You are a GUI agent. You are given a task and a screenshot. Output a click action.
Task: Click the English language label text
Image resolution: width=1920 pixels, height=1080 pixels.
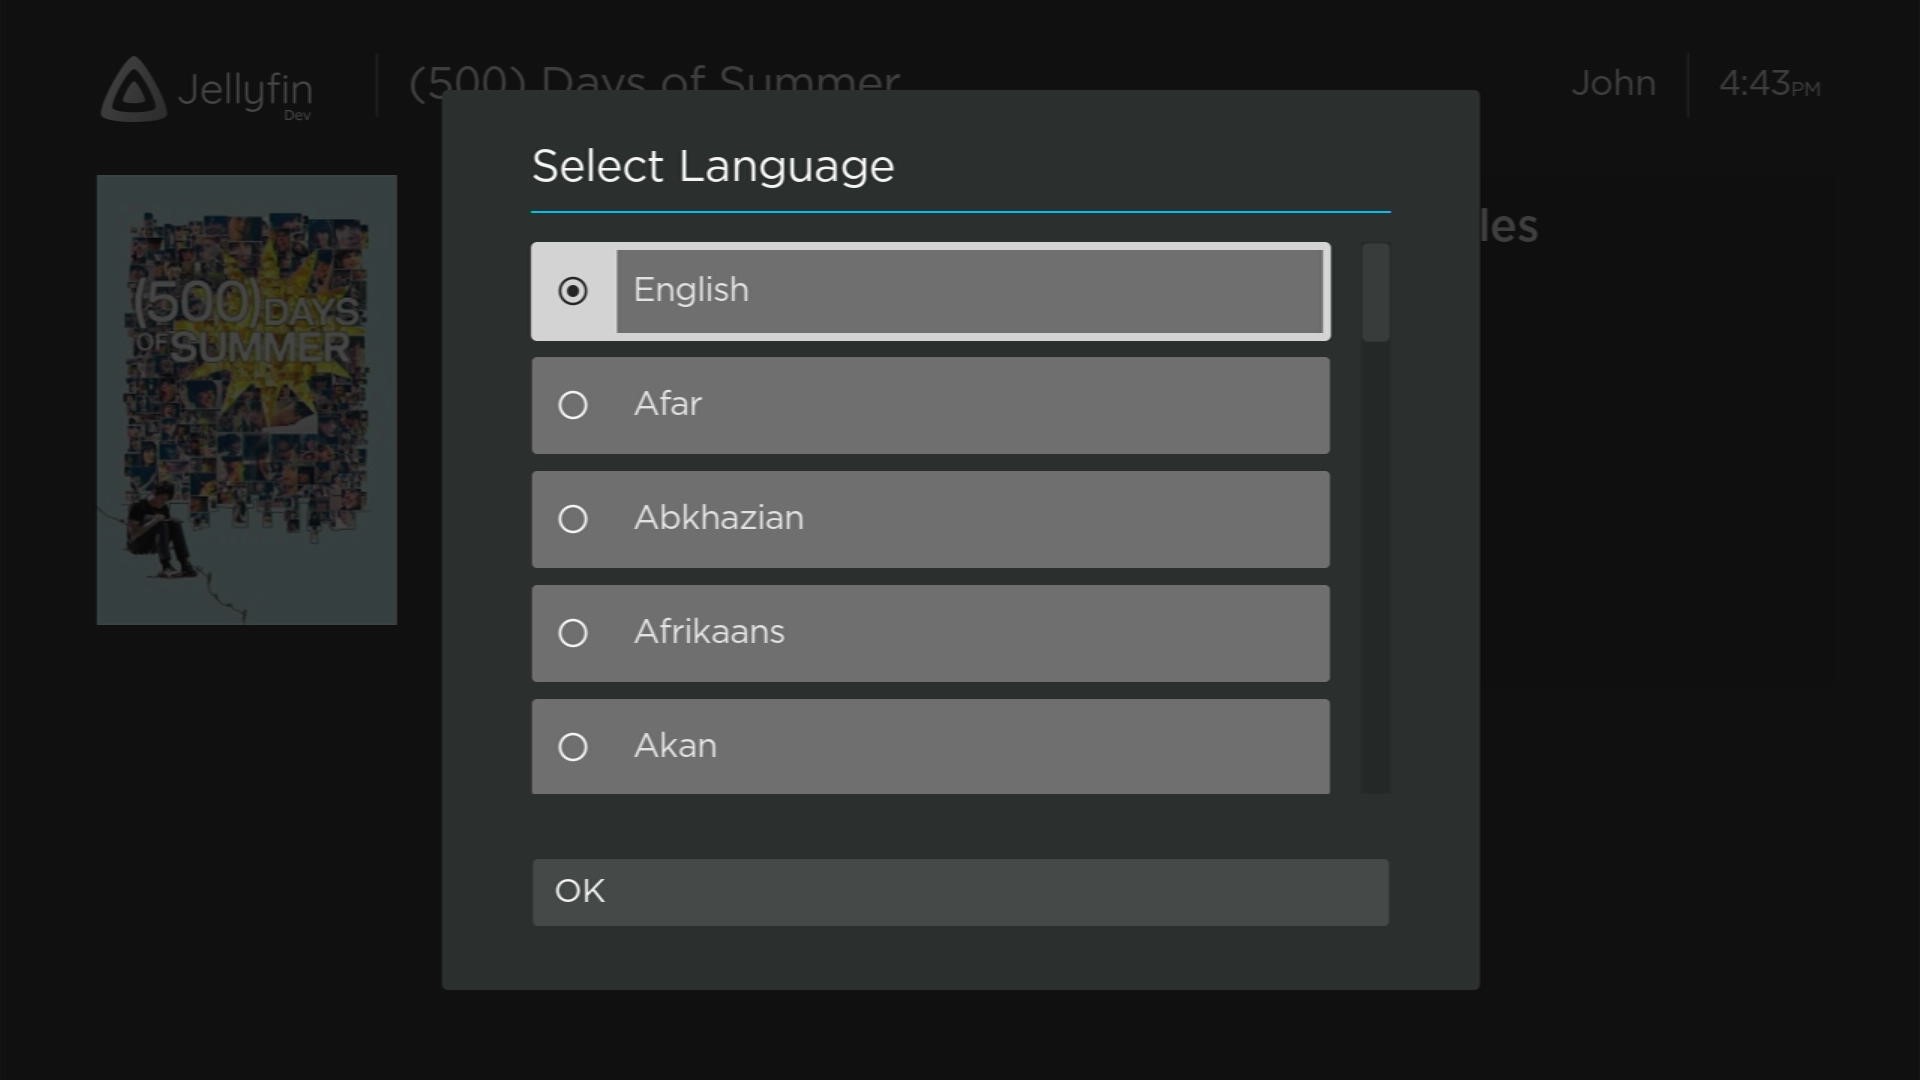(691, 290)
